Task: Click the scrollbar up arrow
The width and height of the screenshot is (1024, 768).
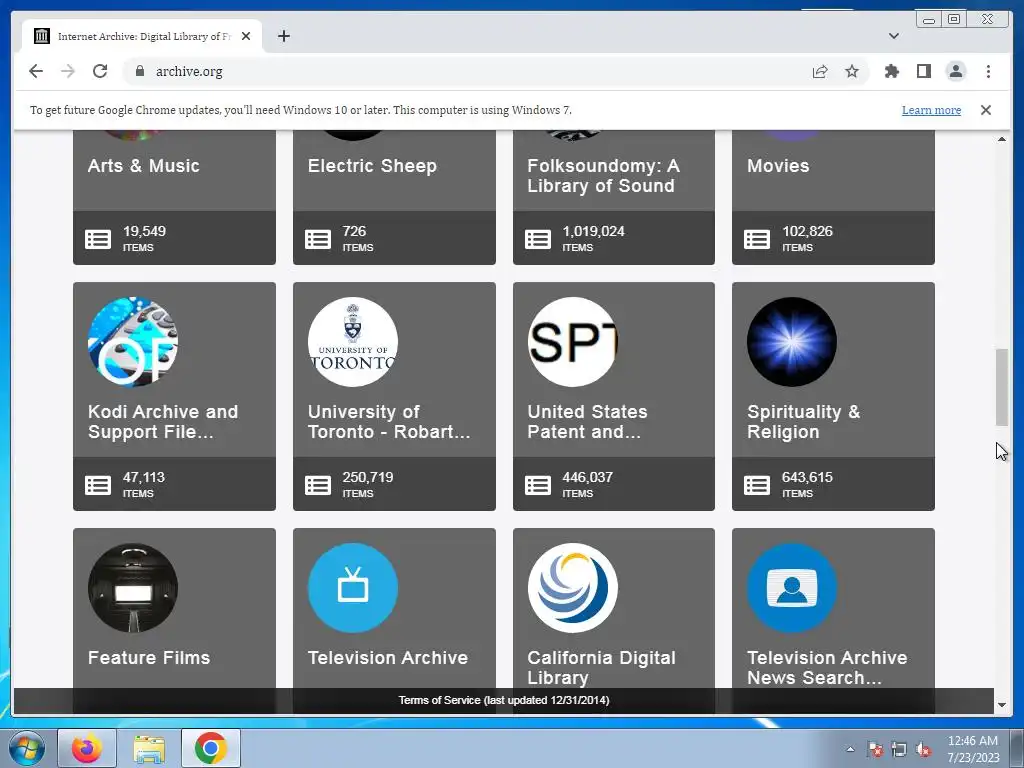Action: pos(1001,139)
